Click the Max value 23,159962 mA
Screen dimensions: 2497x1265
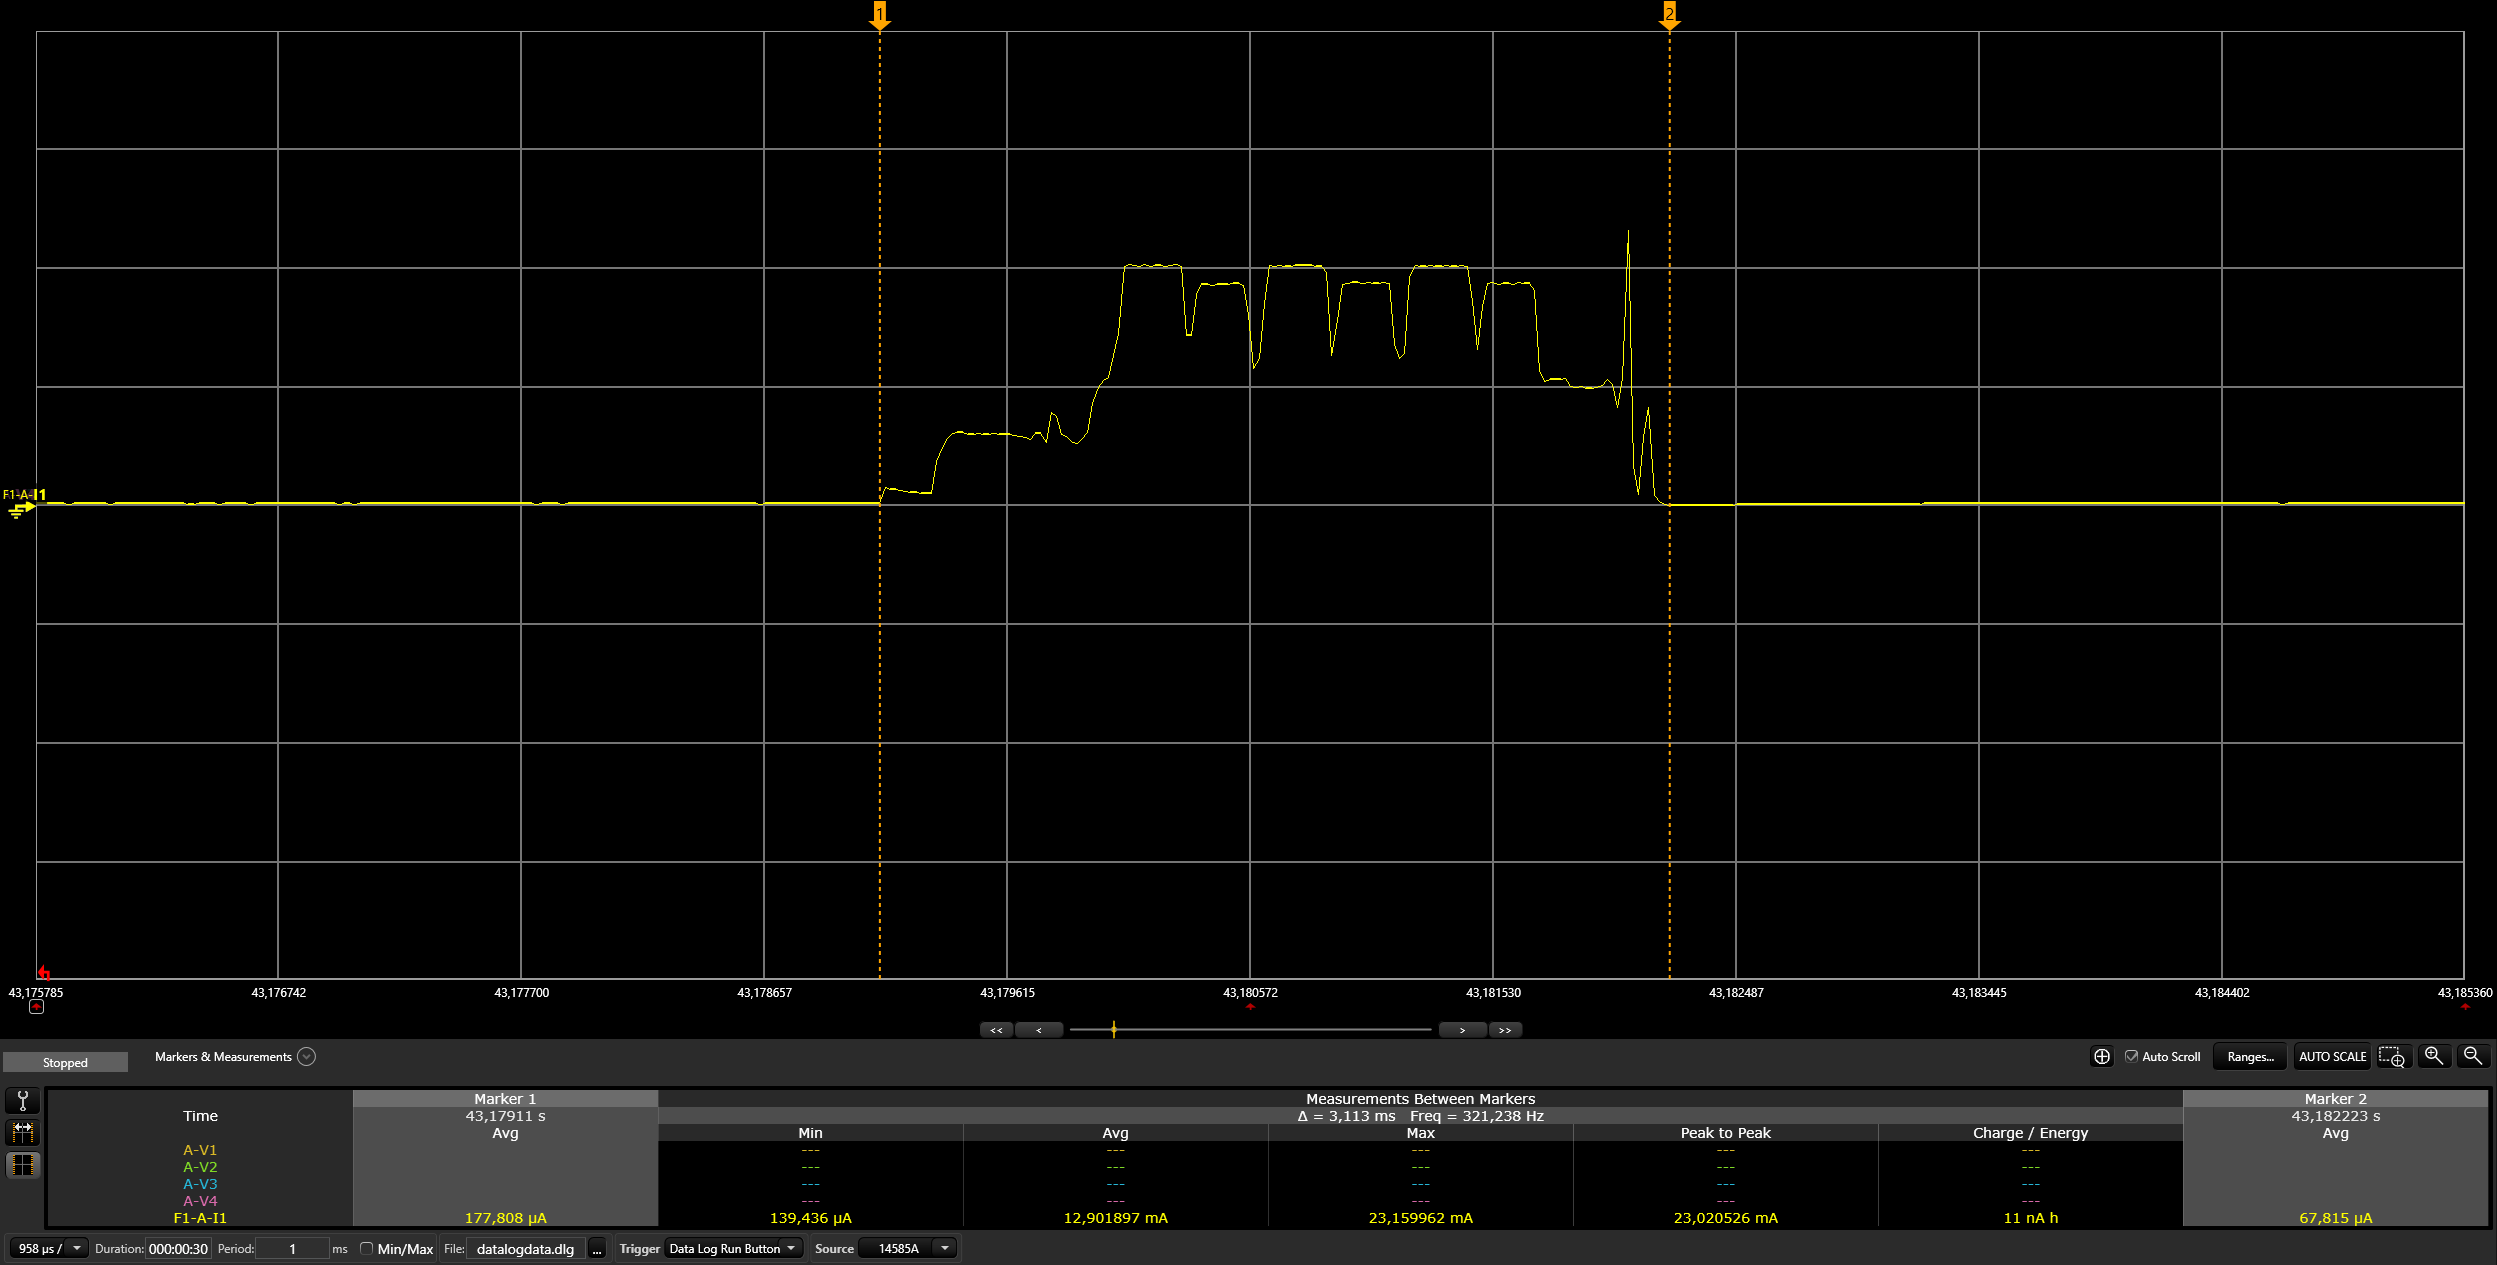click(x=1420, y=1218)
